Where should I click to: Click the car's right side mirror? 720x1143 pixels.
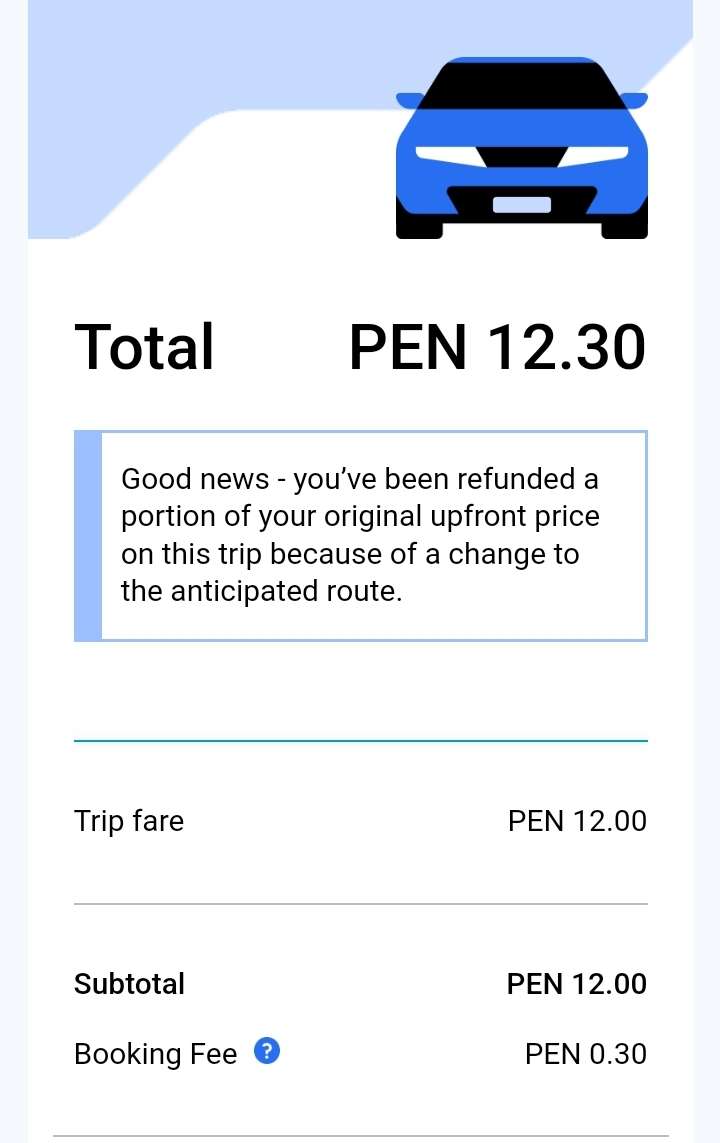tap(634, 100)
